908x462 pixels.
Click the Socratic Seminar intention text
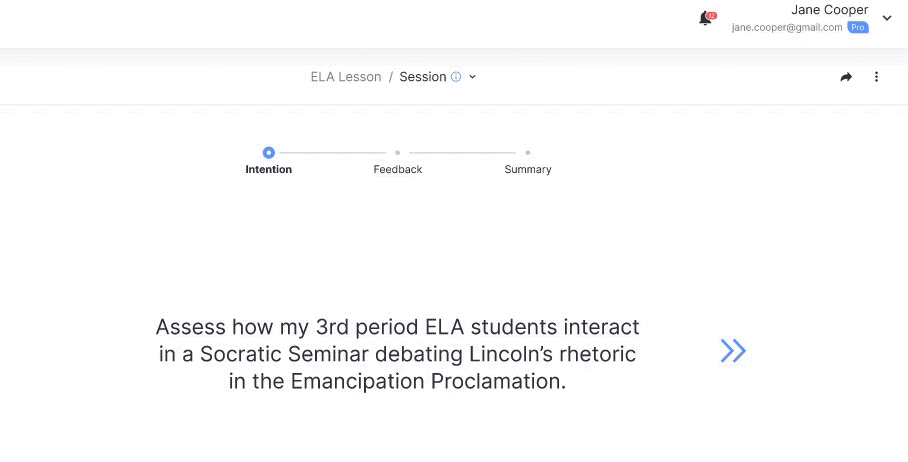coord(397,354)
